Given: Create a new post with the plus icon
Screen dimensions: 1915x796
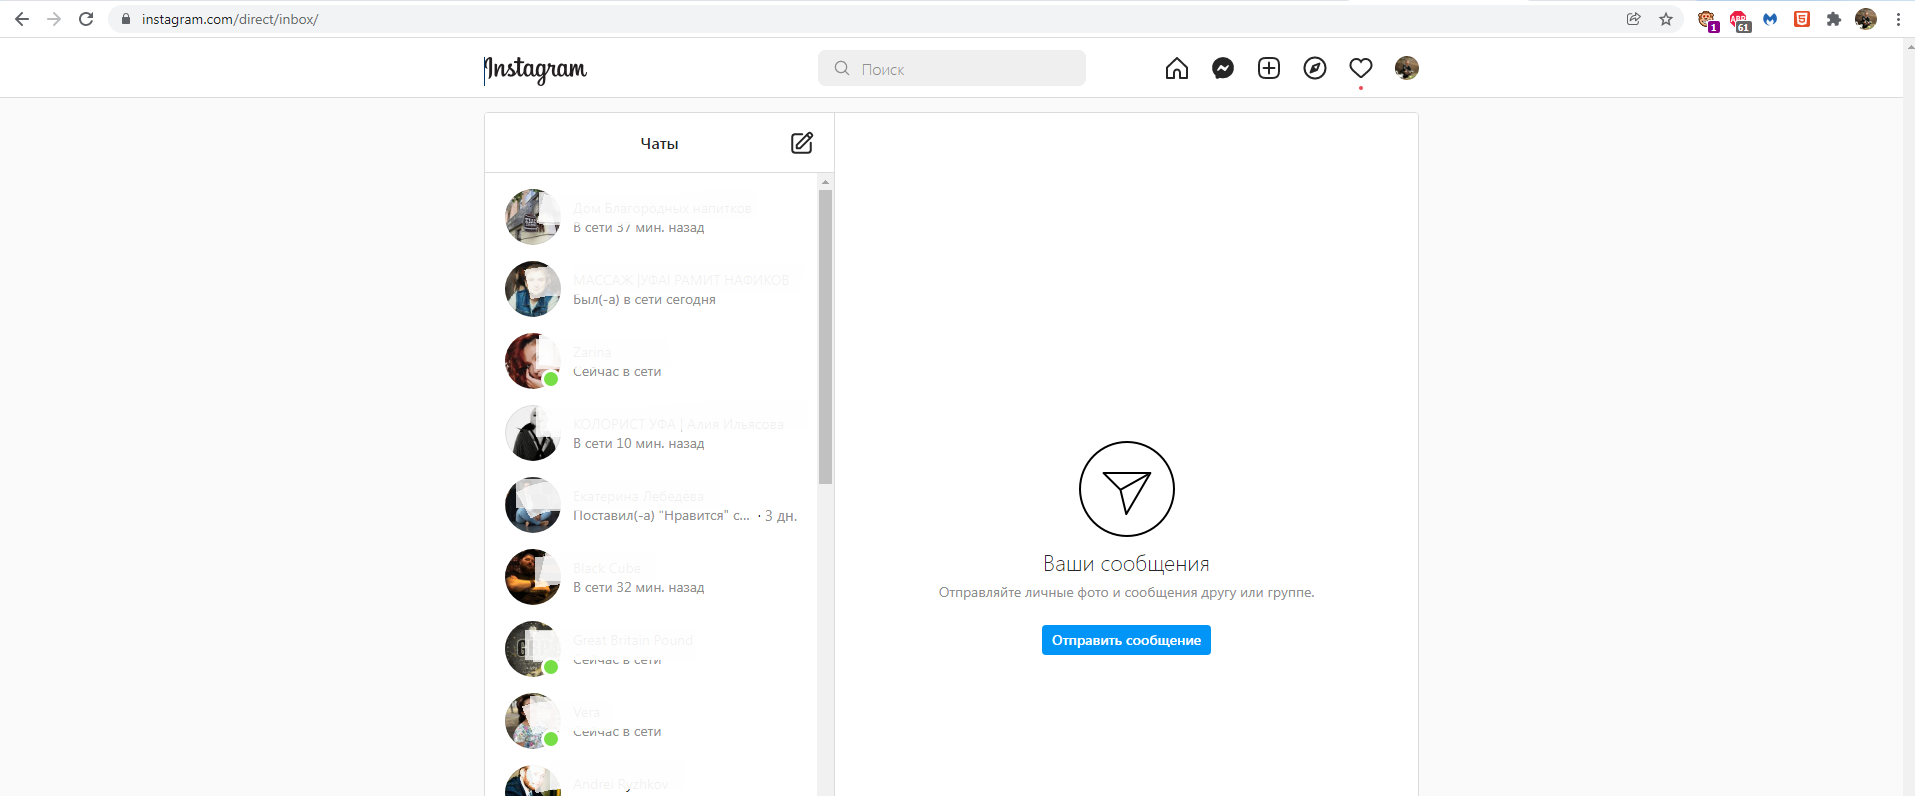Looking at the screenshot, I should coord(1269,68).
